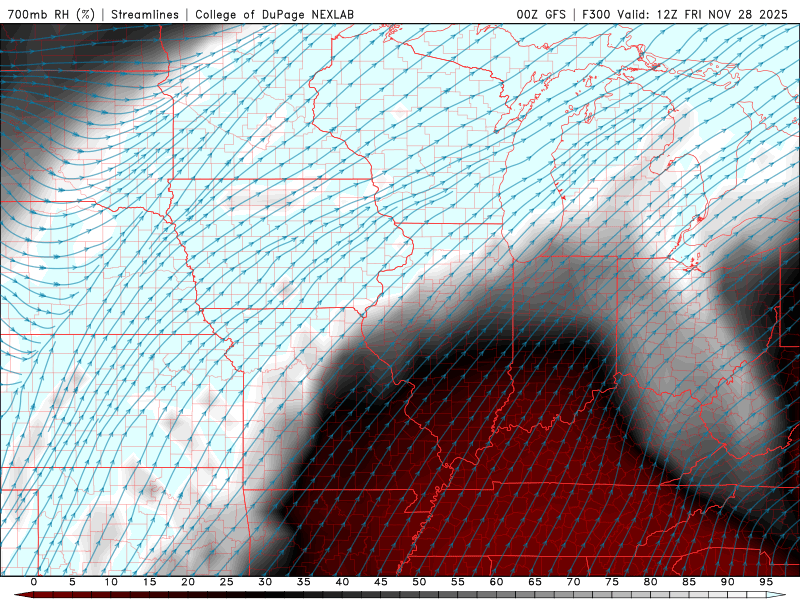Click 'F300 Valid: 12Z FRI NOV 28 2025'
800x600 pixels.
click(x=685, y=14)
